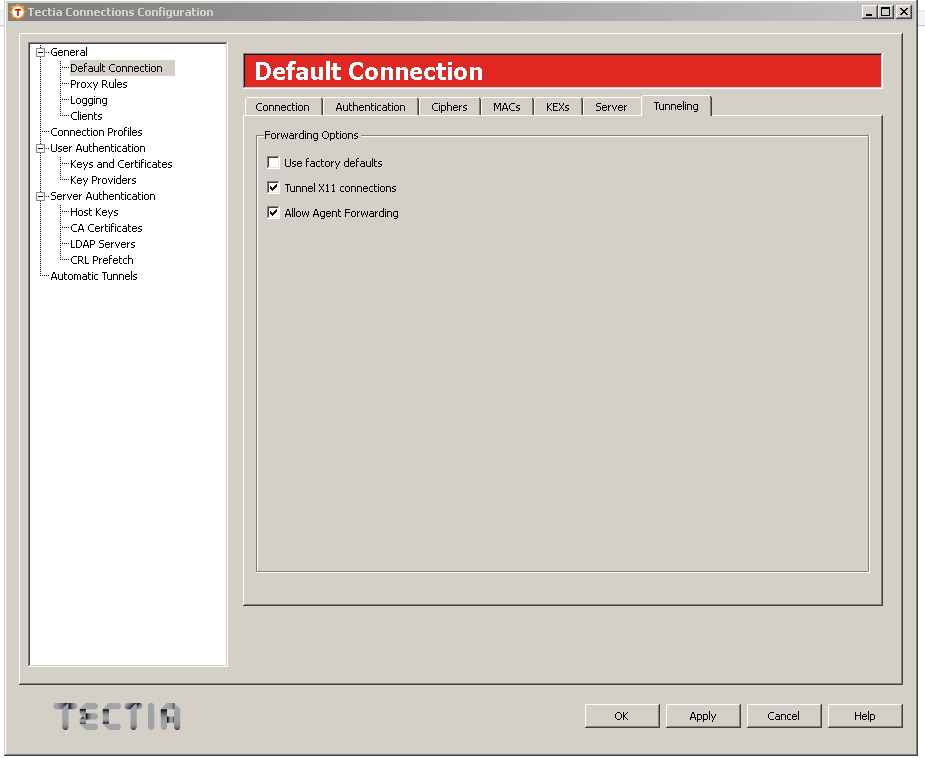Select the User Authentication tree label
The width and height of the screenshot is (925, 758).
(x=97, y=148)
